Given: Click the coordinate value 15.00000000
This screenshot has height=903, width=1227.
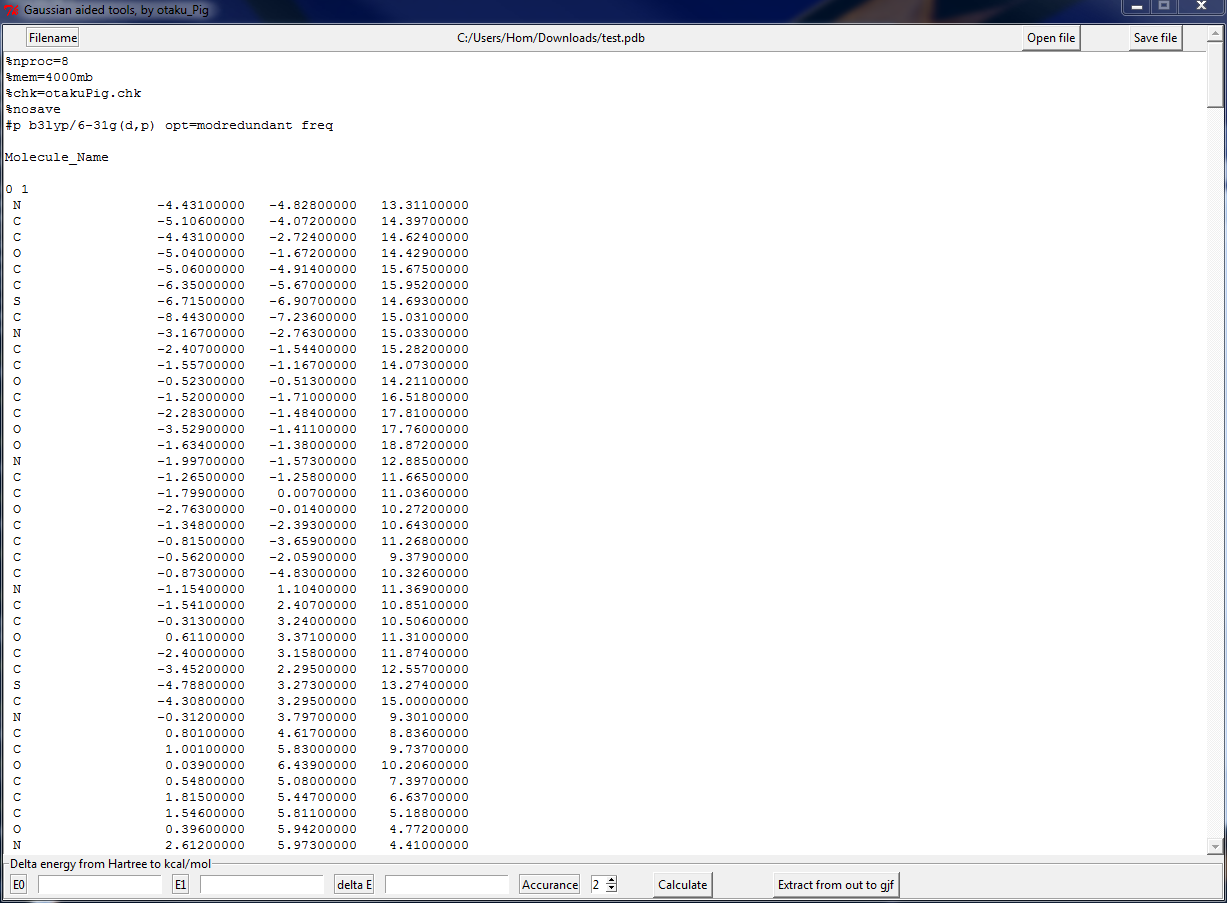Looking at the screenshot, I should click(425, 701).
